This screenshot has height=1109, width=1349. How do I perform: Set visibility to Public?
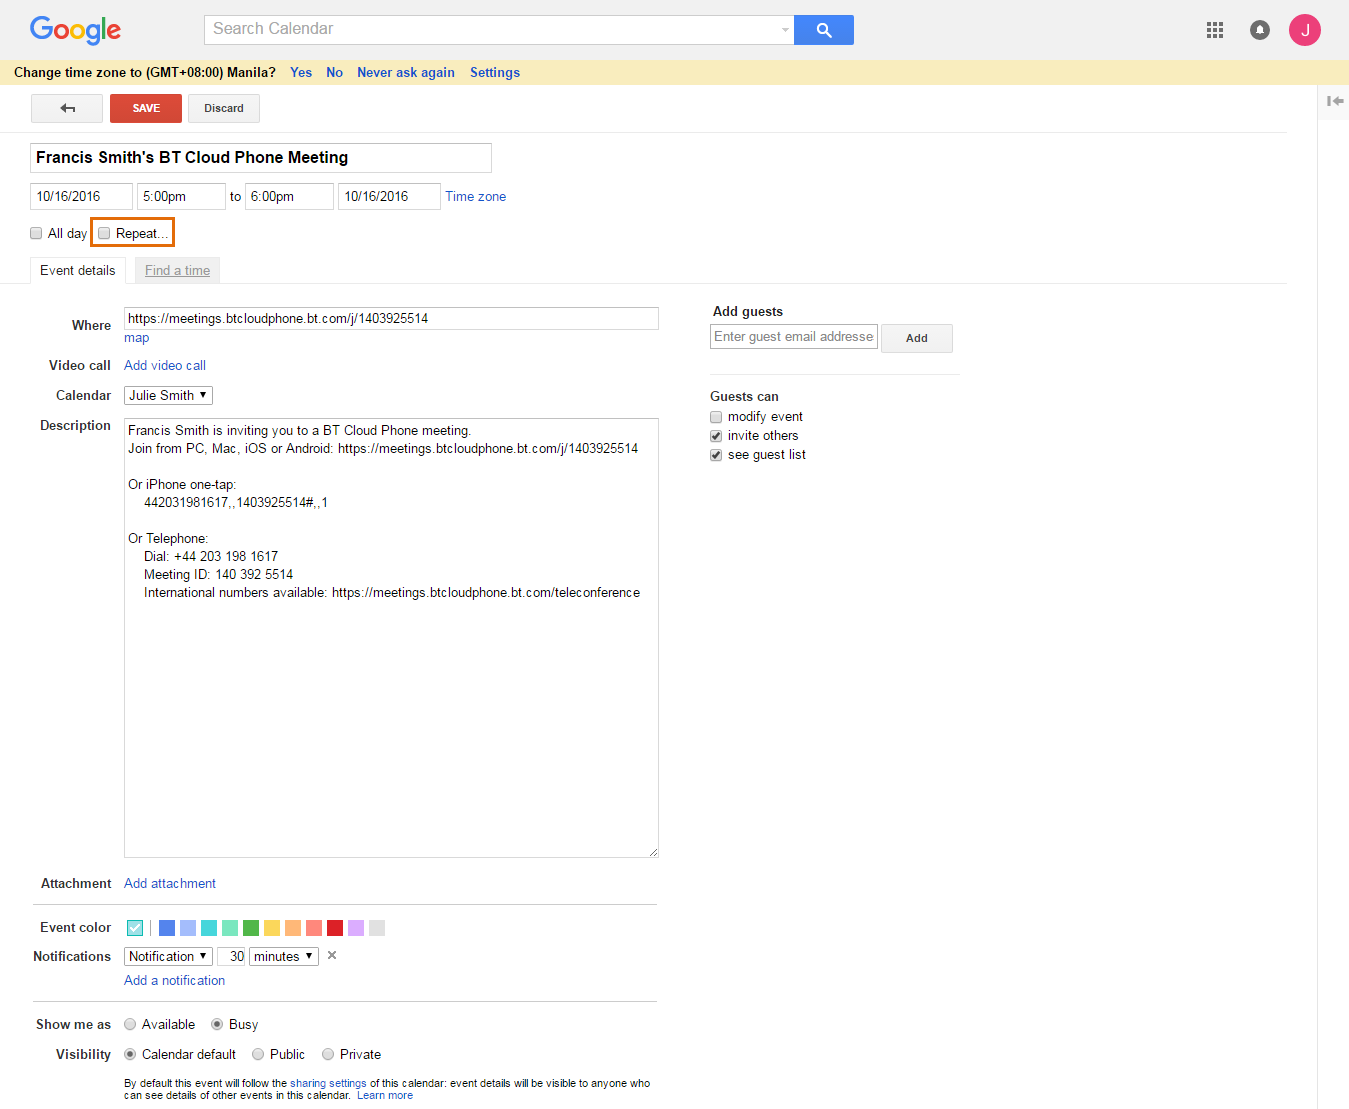[258, 1054]
